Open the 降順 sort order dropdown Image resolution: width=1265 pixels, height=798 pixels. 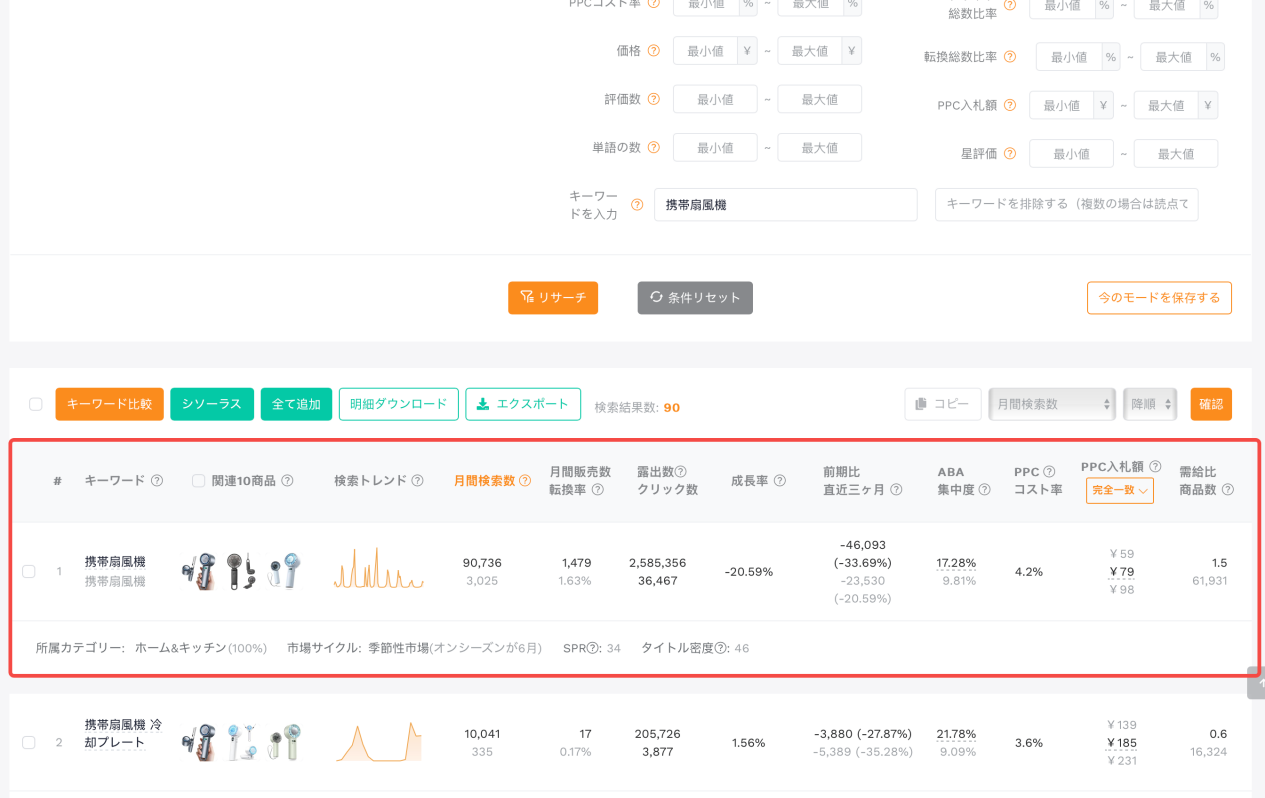click(x=1149, y=404)
